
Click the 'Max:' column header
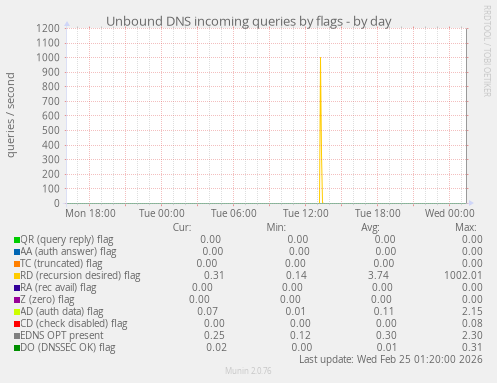coord(466,228)
